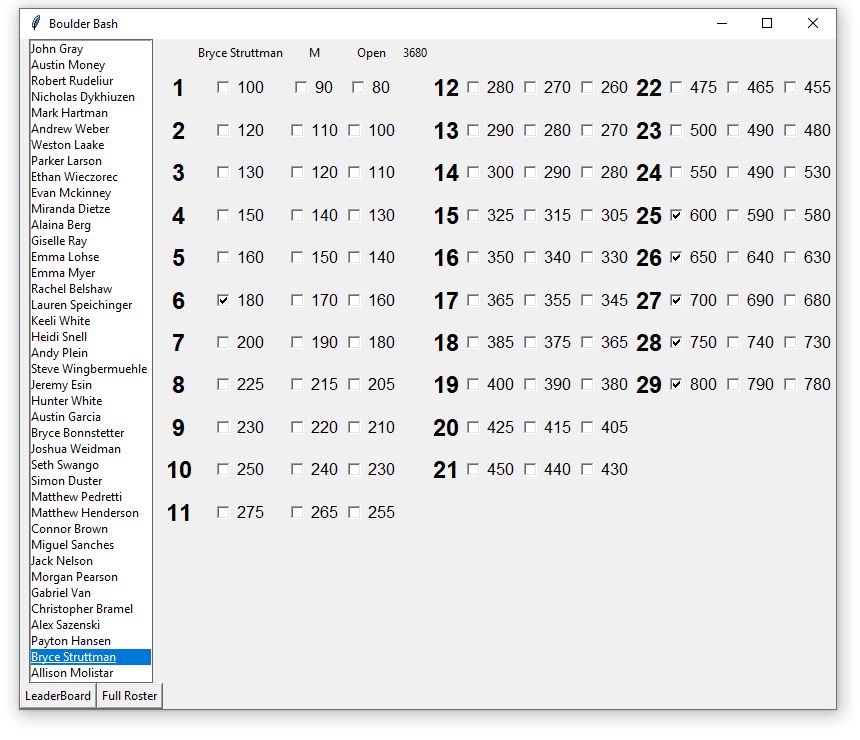Toggle the 800 checkbox for problem 29
Viewport: 860px width, 740px height.
[676, 385]
